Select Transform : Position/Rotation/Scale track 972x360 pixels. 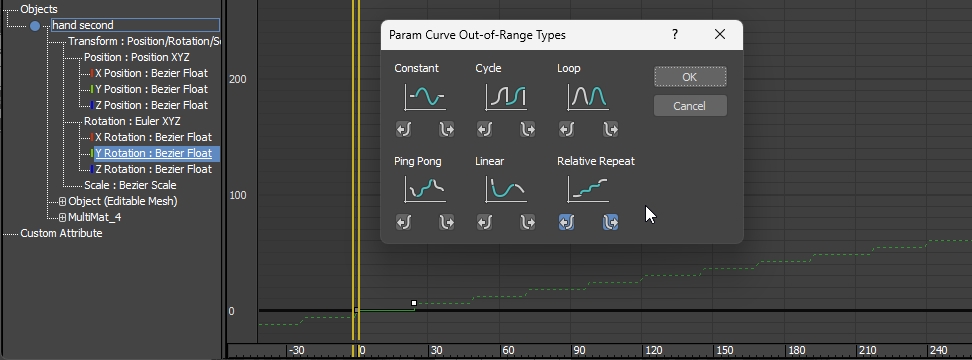(144, 42)
